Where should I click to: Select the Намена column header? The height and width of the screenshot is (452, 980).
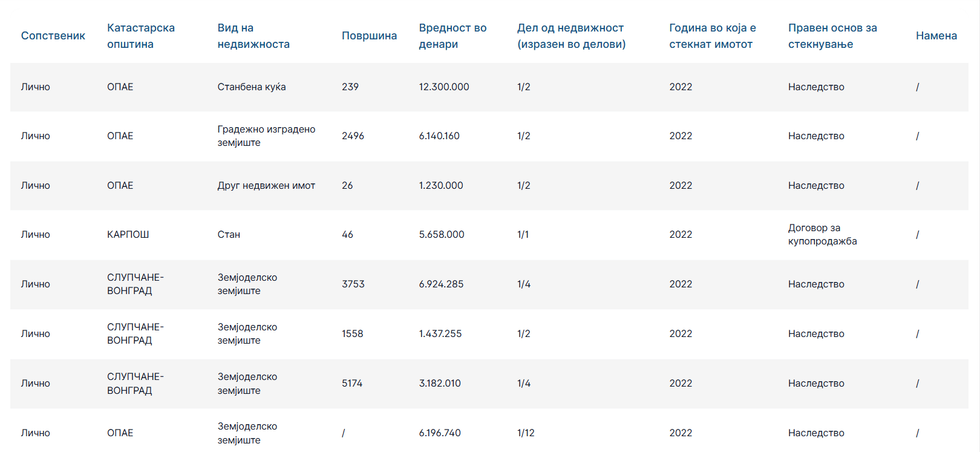pyautogui.click(x=936, y=36)
